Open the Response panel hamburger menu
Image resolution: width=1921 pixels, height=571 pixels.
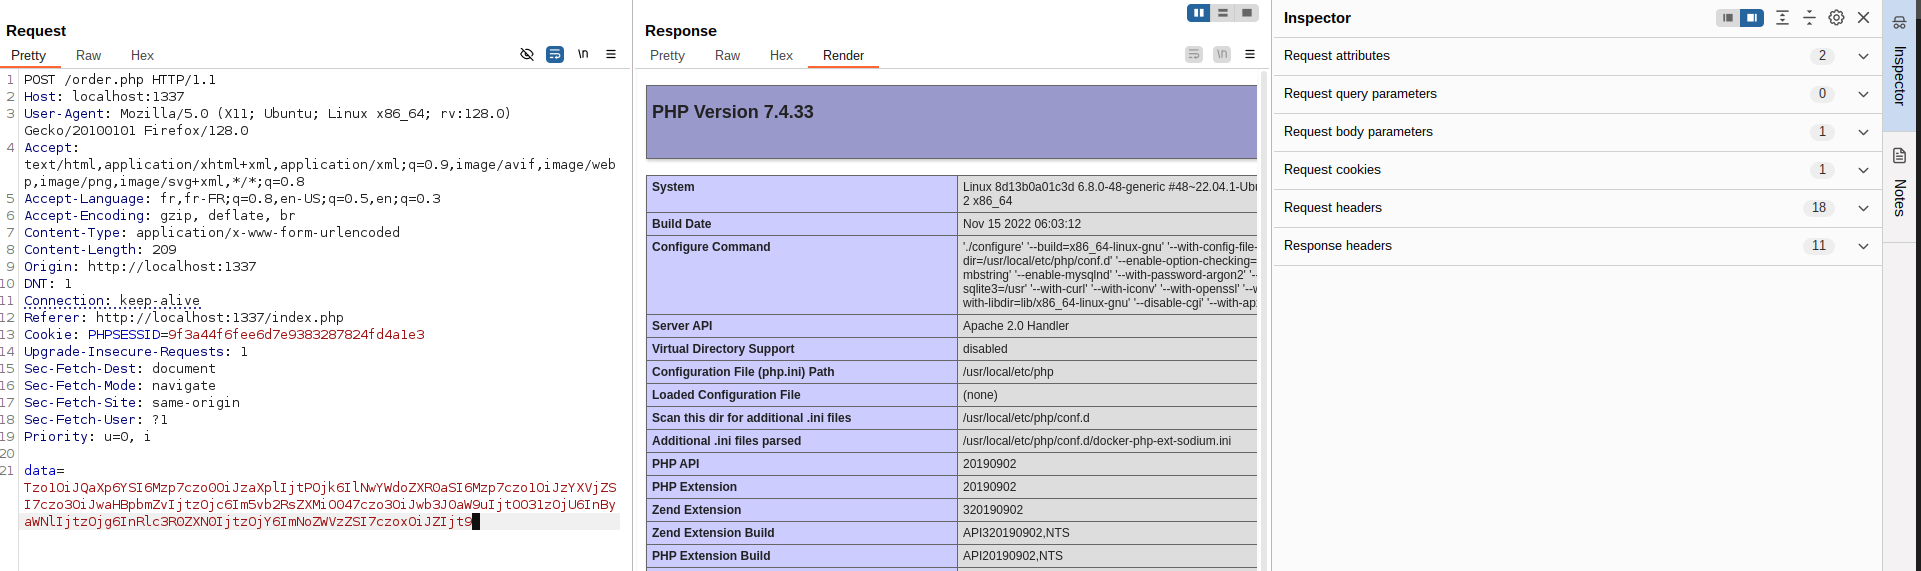point(1250,54)
